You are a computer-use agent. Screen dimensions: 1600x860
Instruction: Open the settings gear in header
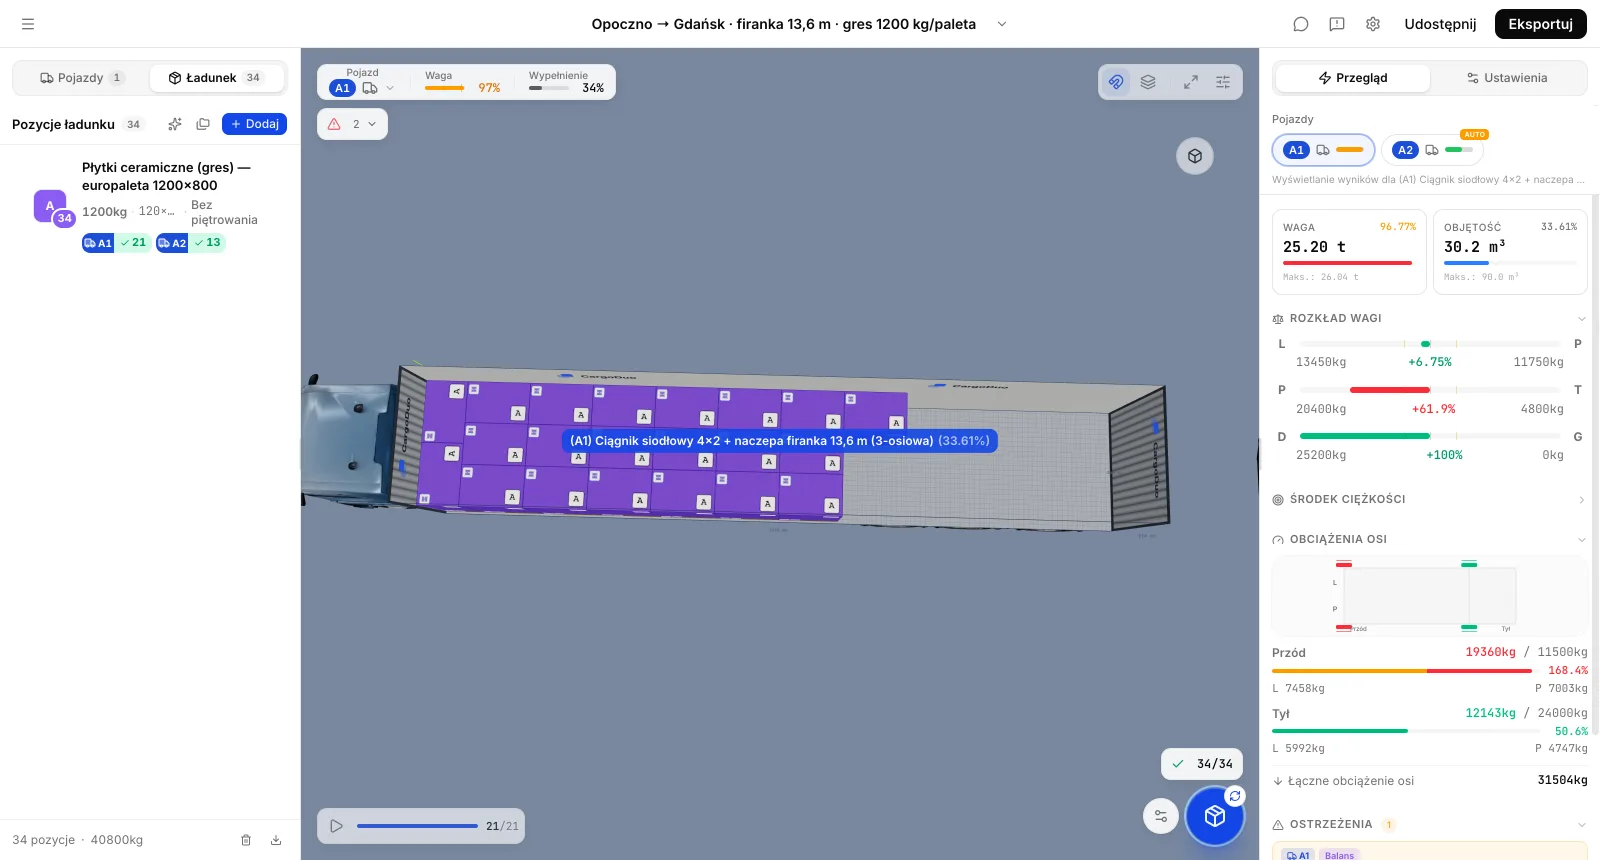(x=1373, y=24)
